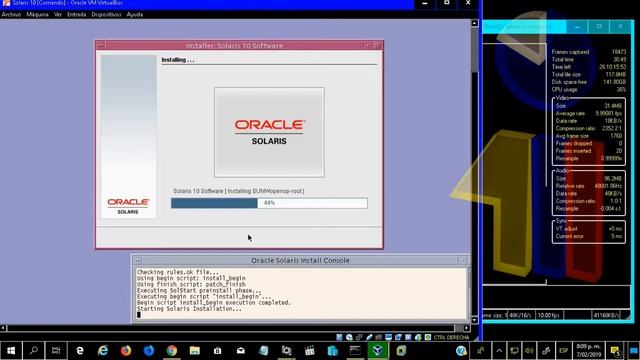Open Task View on the taskbar
The image size is (640, 360).
coord(56,350)
